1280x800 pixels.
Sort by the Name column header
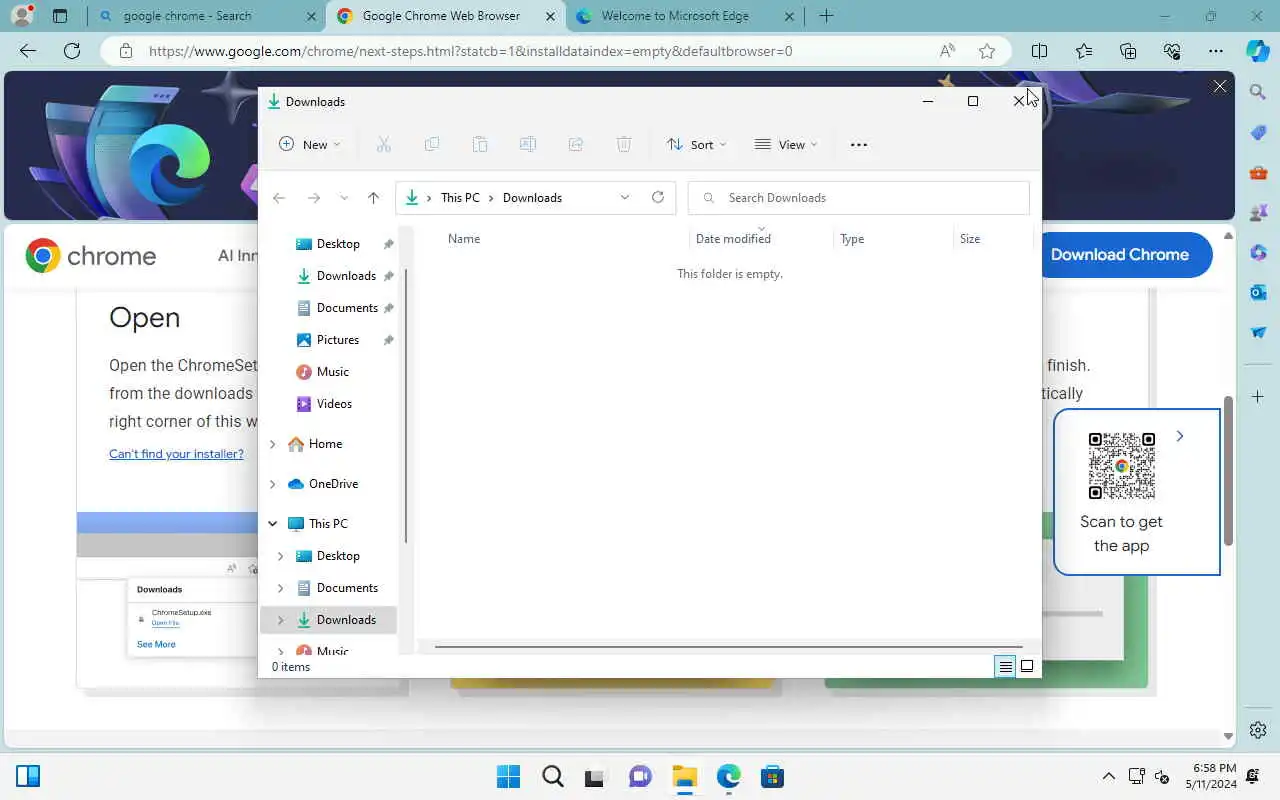464,239
